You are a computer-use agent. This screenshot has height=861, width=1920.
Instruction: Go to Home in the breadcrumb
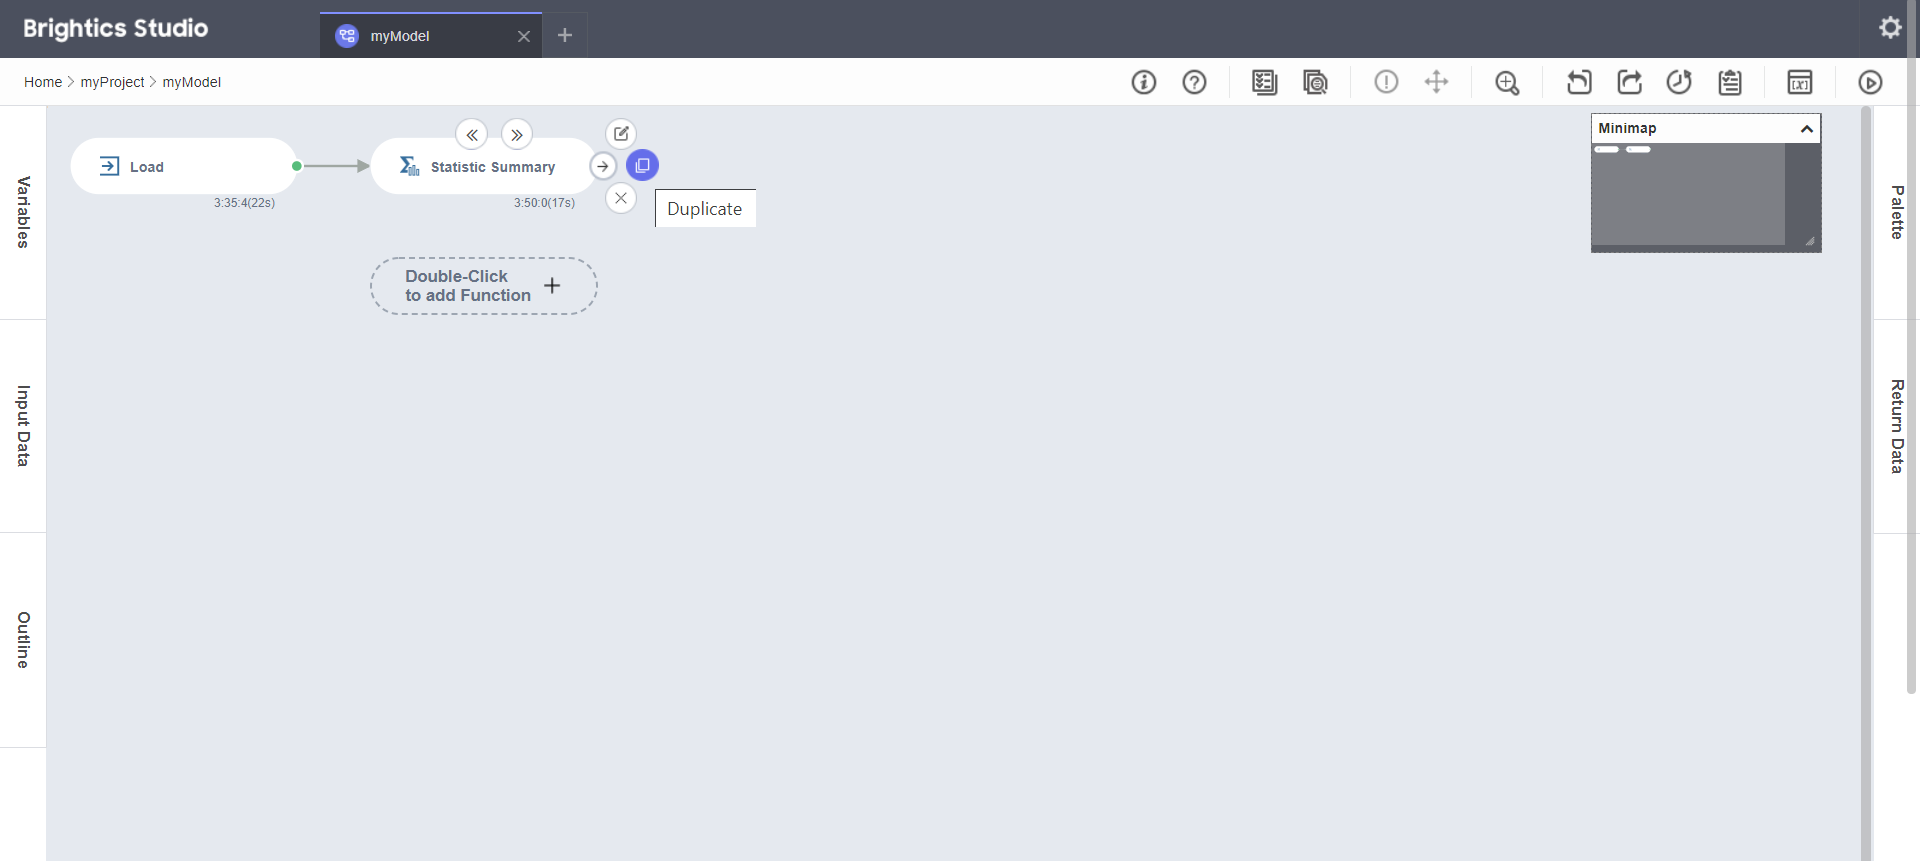pos(43,82)
